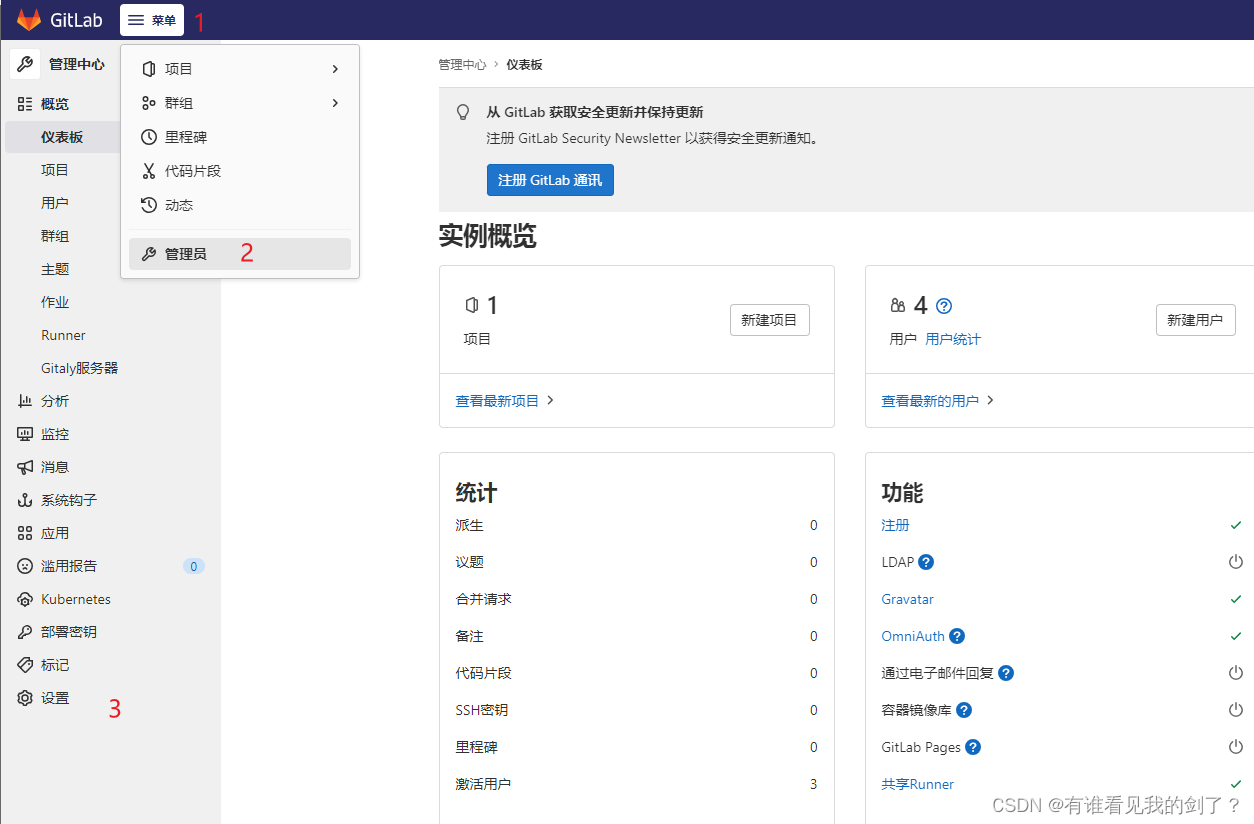Click the 项目 icon in the dropdown menu
The width and height of the screenshot is (1254, 824).
coord(149,69)
